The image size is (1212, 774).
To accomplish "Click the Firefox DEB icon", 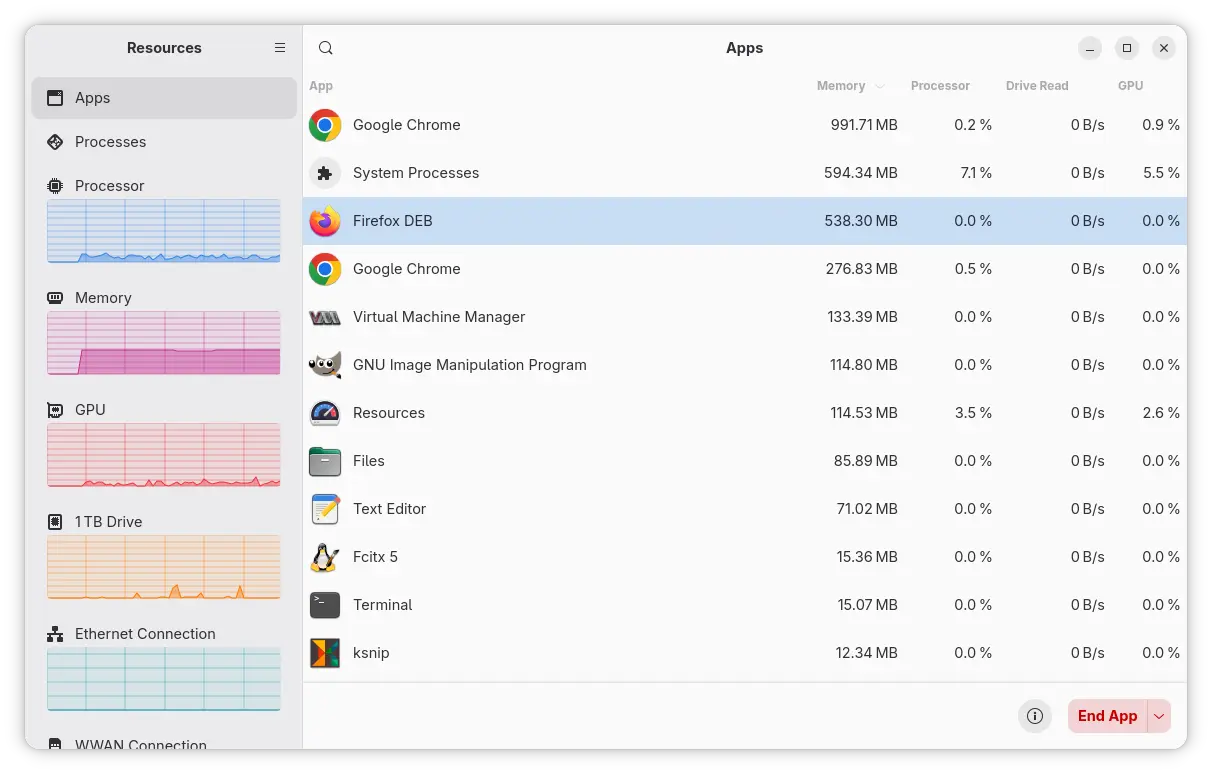I will [x=325, y=221].
